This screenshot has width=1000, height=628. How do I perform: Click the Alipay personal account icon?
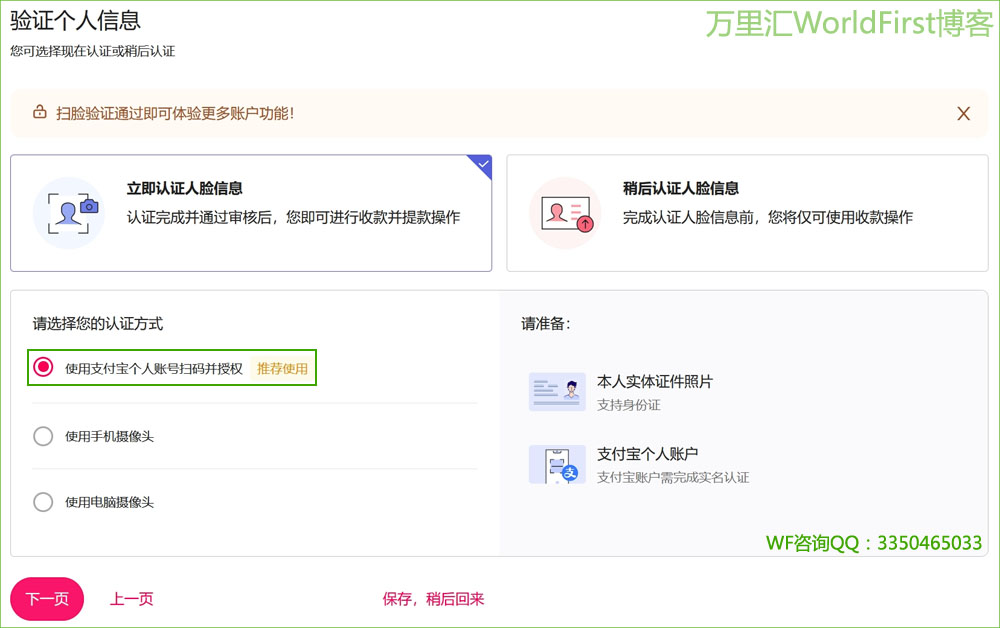point(557,464)
